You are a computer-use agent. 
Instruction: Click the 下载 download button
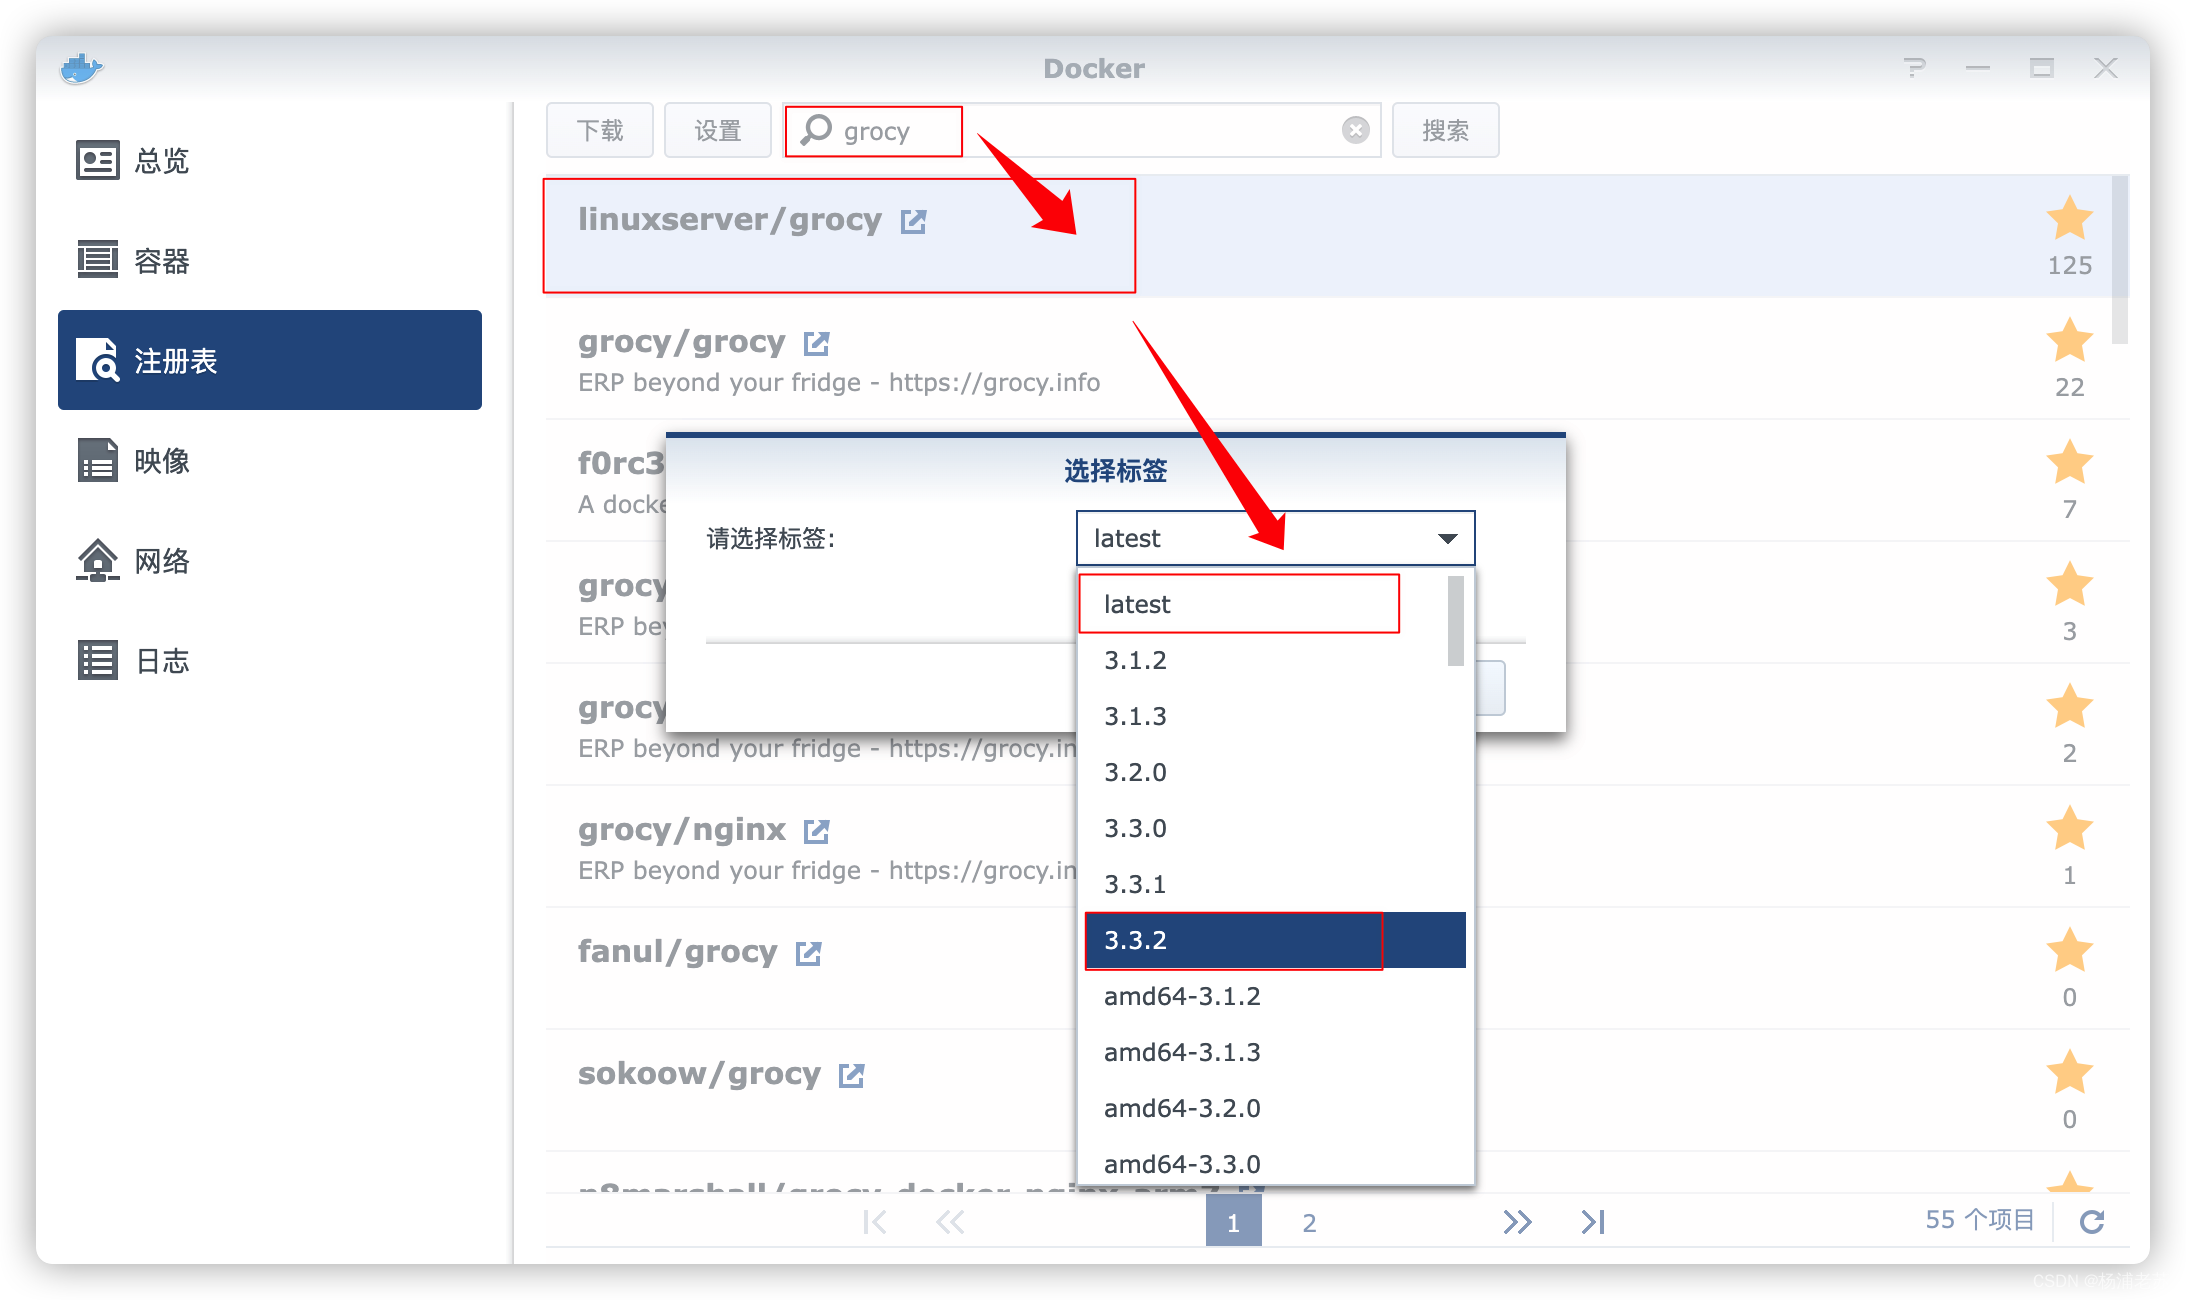(x=599, y=129)
